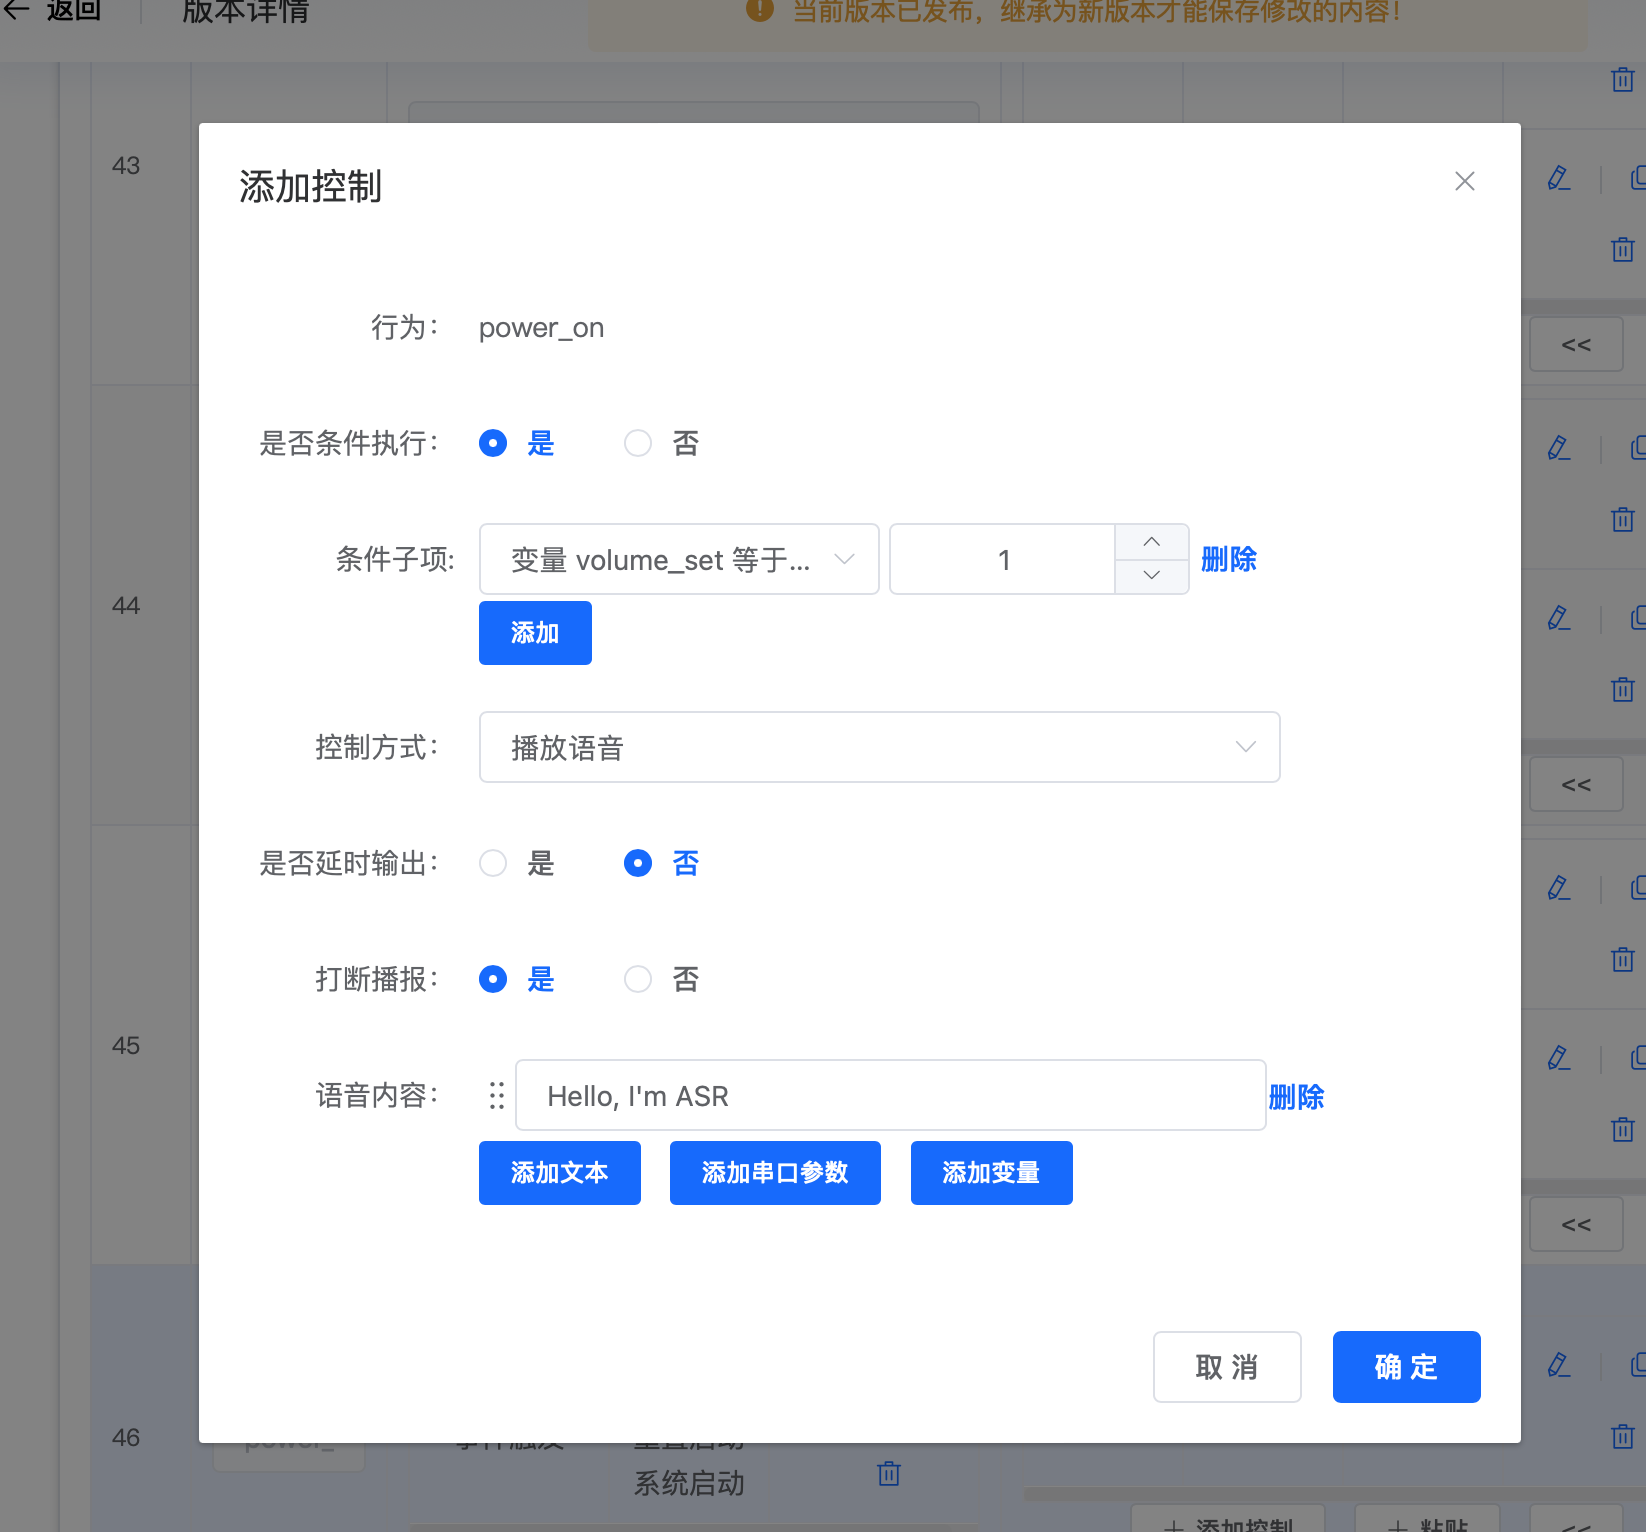This screenshot has height=1532, width=1646.
Task: Collapse row 44 with the << button
Action: coord(1575,784)
